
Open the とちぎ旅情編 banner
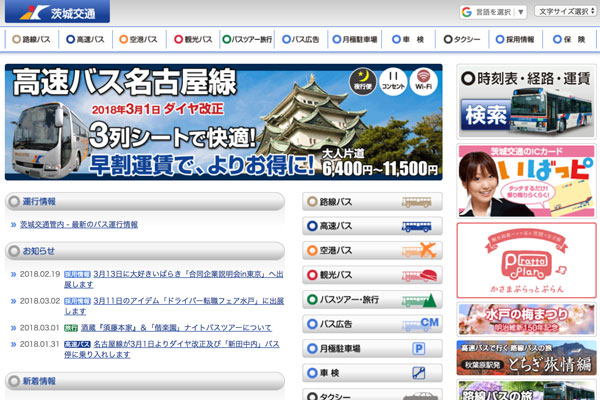(x=526, y=358)
